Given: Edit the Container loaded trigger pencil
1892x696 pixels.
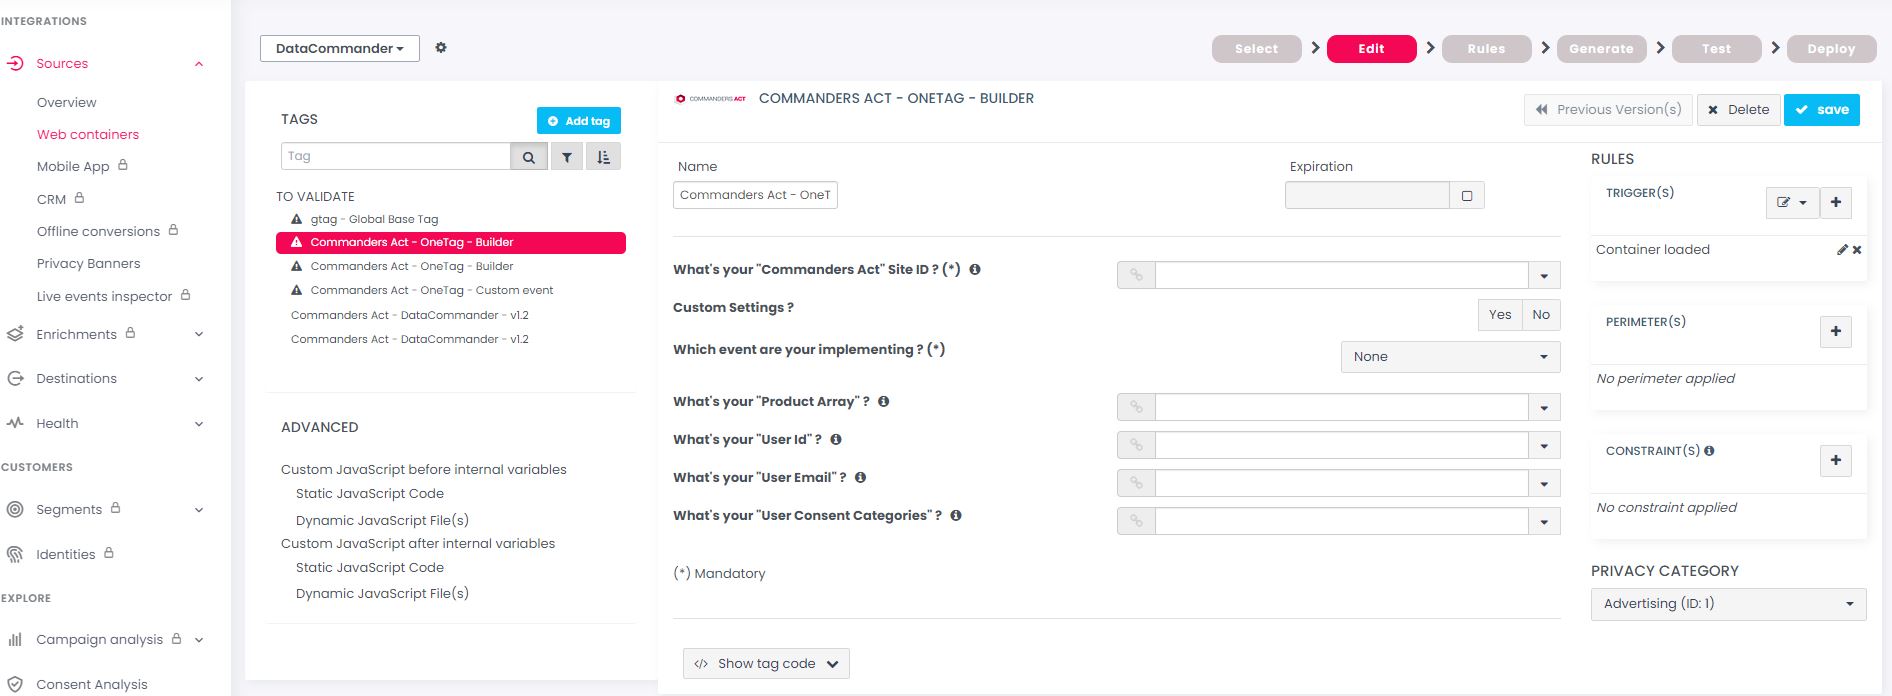Looking at the screenshot, I should point(1842,250).
